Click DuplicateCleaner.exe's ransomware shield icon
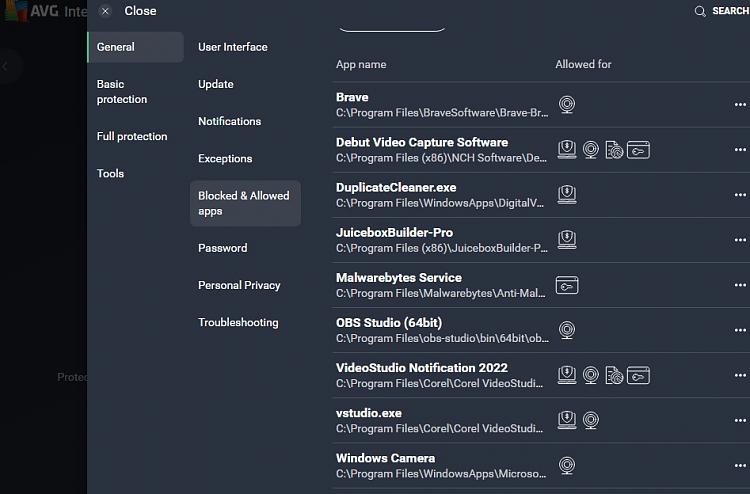 click(x=567, y=195)
